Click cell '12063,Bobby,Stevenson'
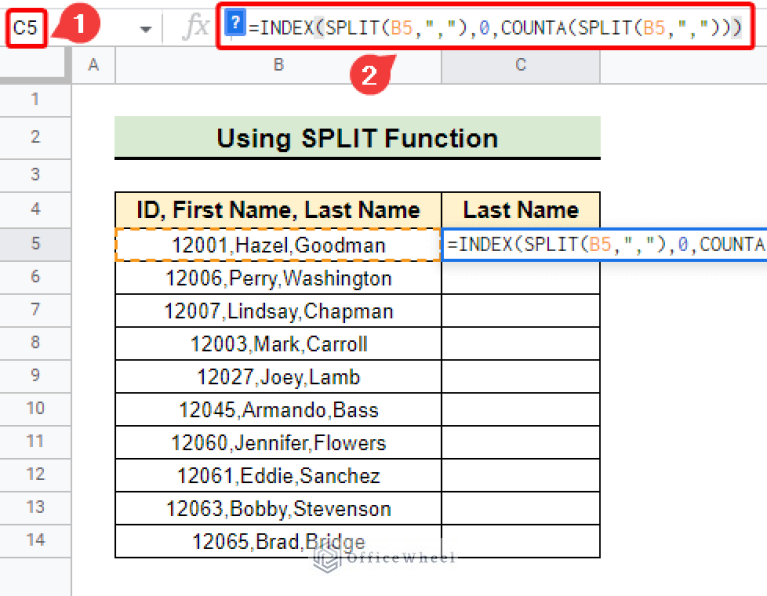767x596 pixels. pyautogui.click(x=278, y=508)
